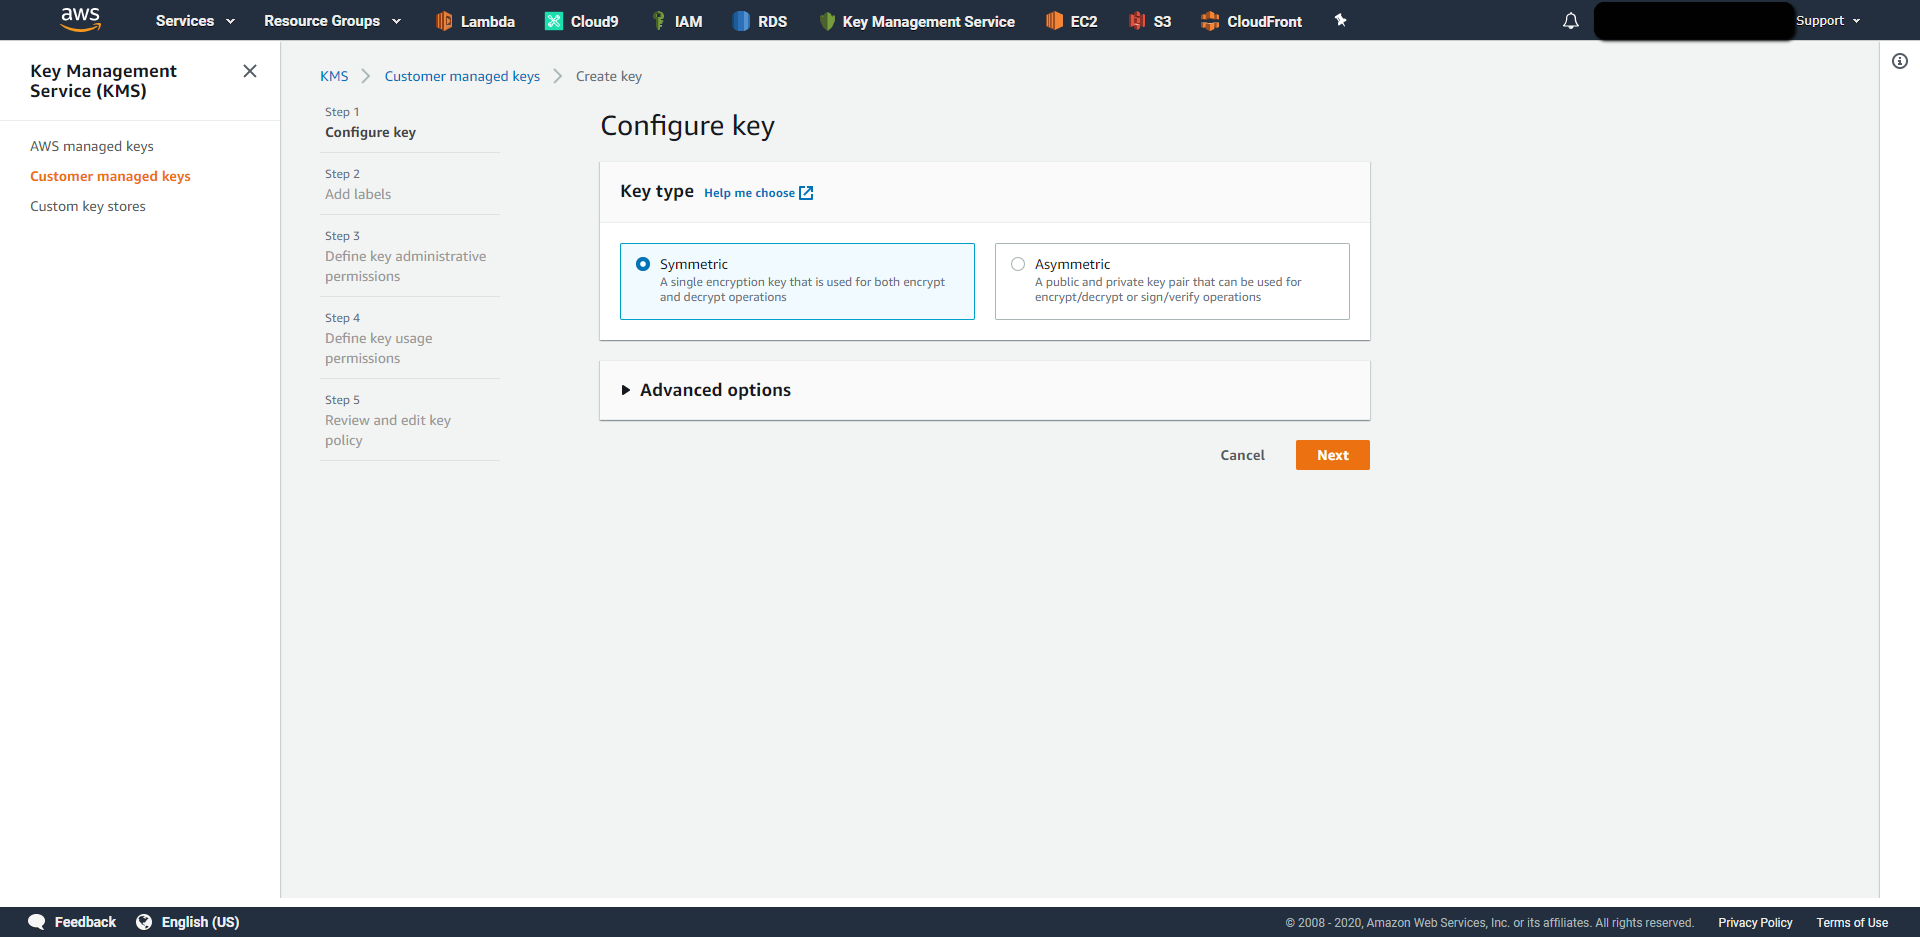Open the Cloud9 service shortcut
This screenshot has width=1920, height=937.
(581, 20)
